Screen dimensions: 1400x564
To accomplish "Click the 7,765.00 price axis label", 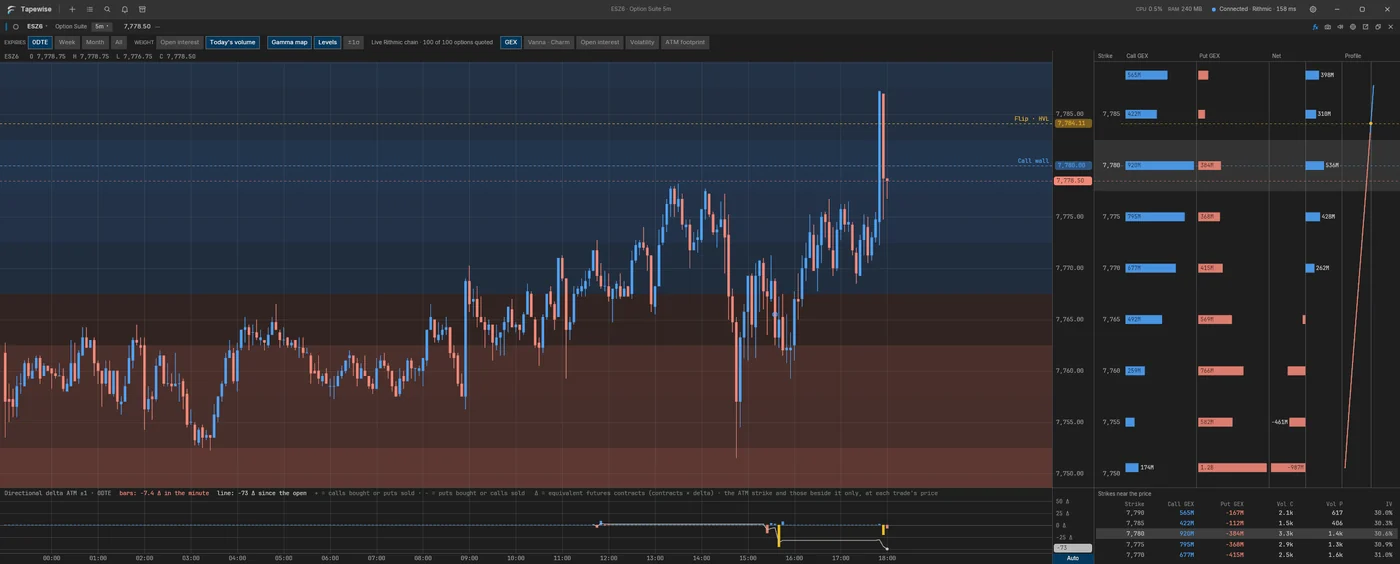I will tap(1070, 319).
